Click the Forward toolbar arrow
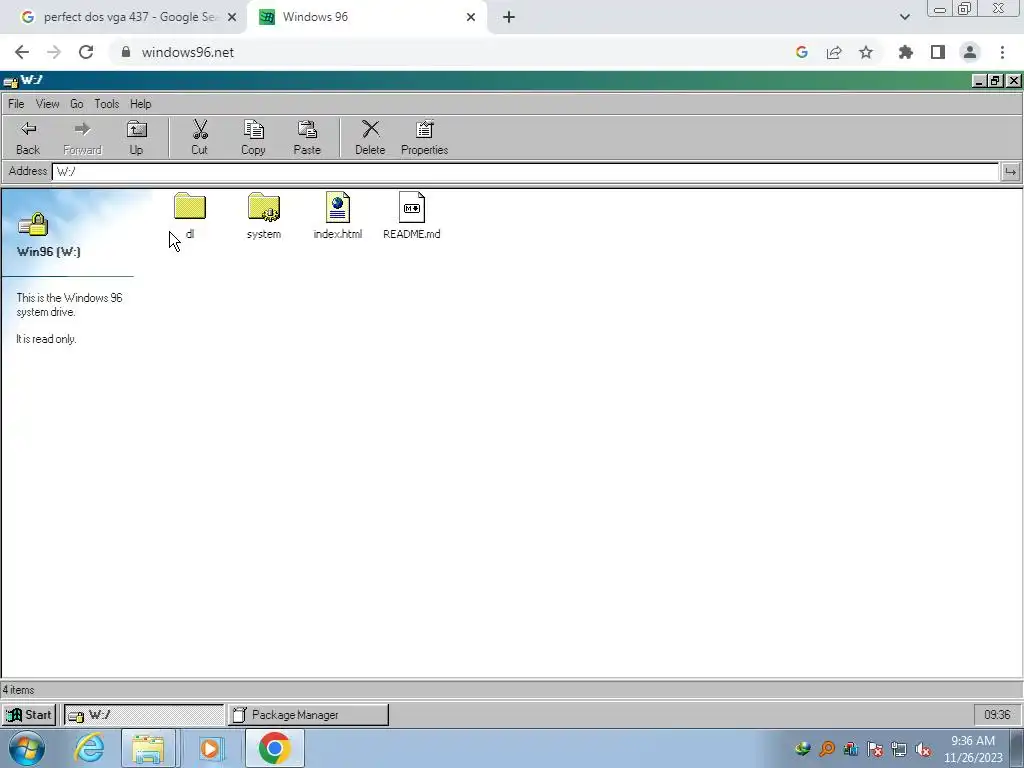Image resolution: width=1024 pixels, height=768 pixels. 82,138
